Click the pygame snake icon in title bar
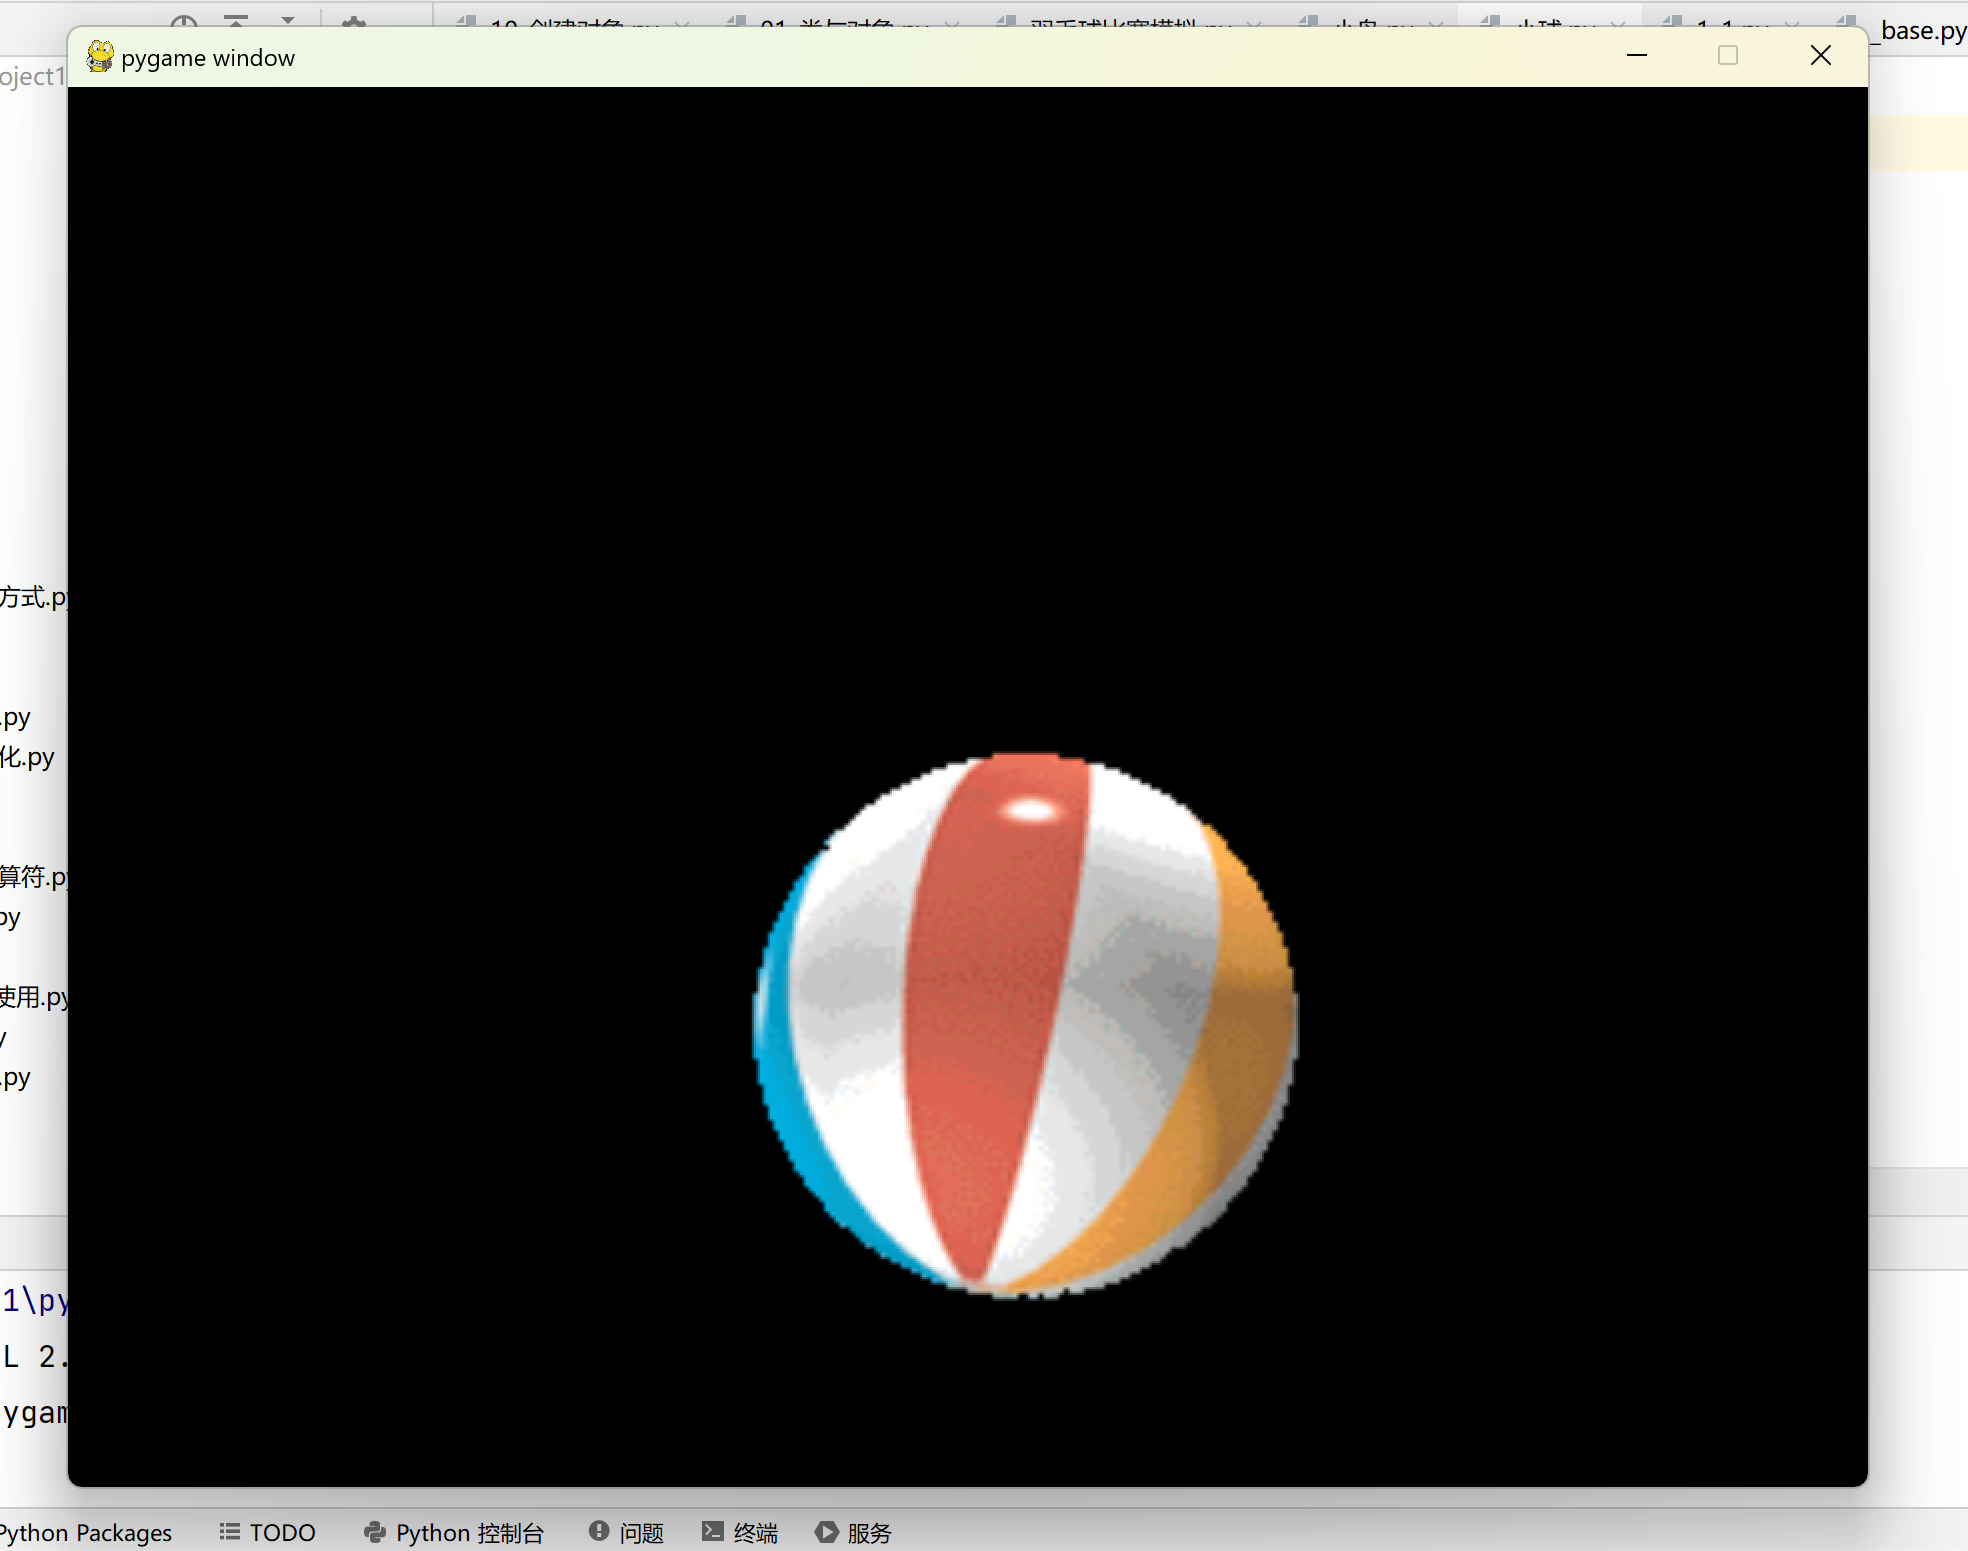 [x=100, y=57]
